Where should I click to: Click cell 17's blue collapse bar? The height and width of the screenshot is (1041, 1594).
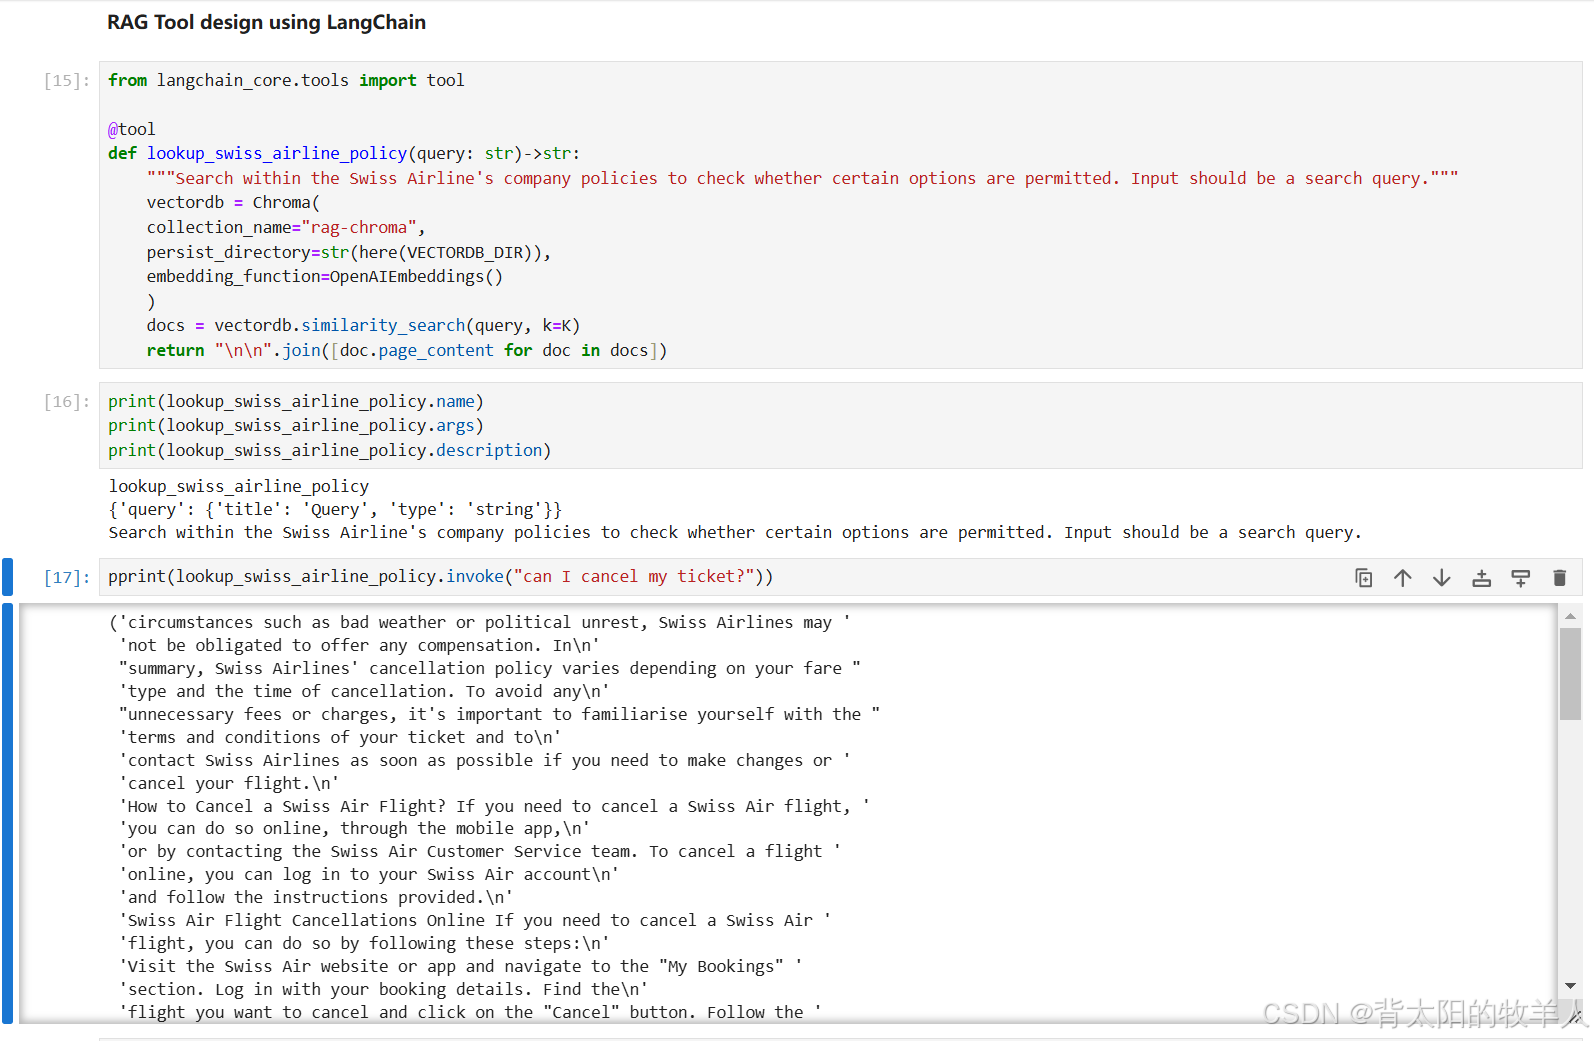pos(8,577)
